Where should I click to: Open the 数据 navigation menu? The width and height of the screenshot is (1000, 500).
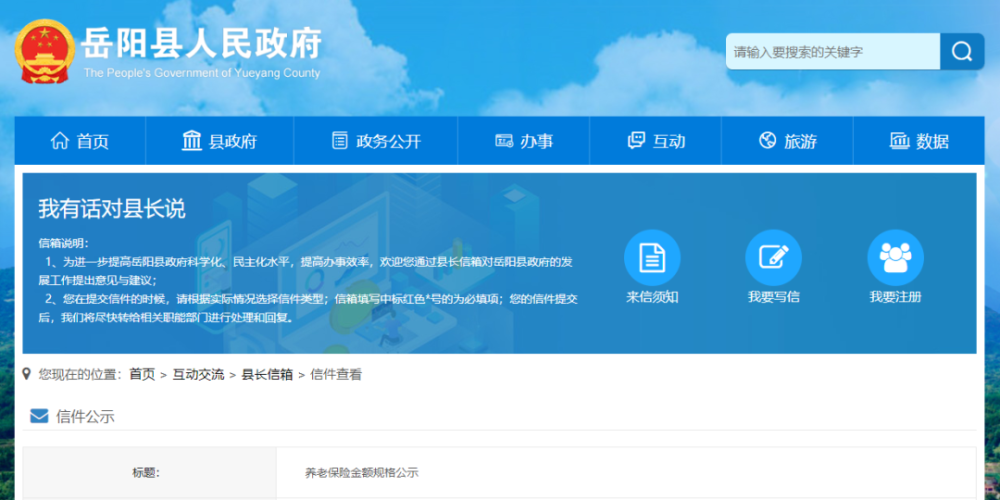(x=919, y=141)
